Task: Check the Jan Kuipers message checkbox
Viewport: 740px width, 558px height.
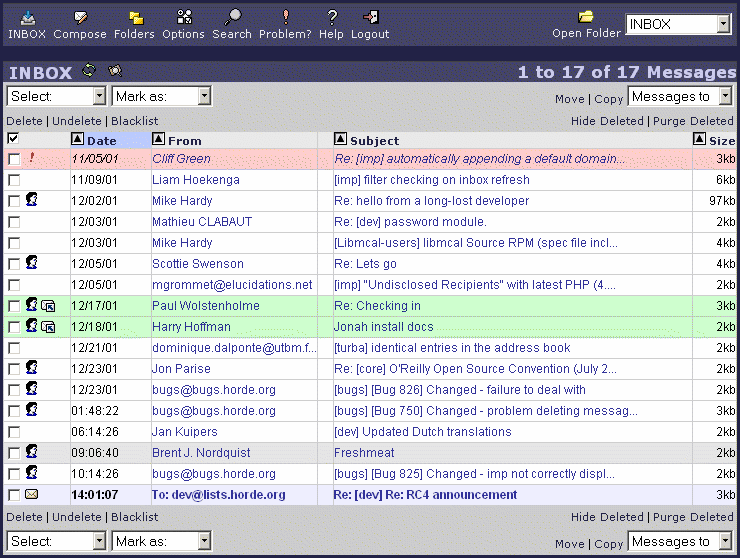Action: coord(14,432)
